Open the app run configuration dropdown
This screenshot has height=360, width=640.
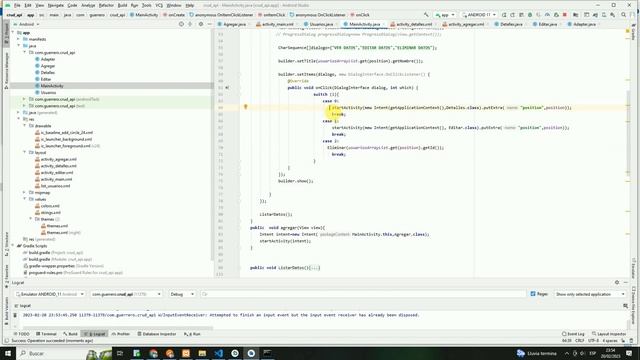click(445, 15)
